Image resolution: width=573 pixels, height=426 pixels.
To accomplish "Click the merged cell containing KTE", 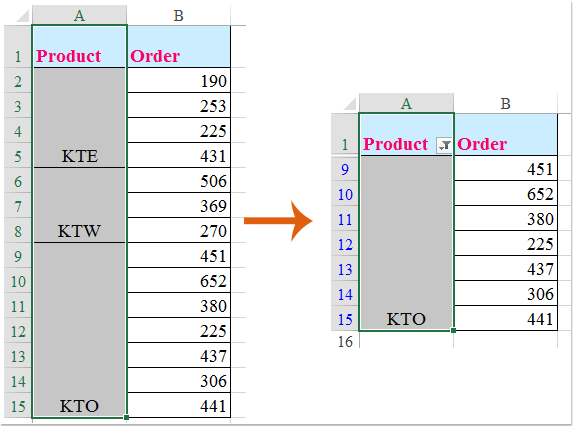I will point(79,118).
